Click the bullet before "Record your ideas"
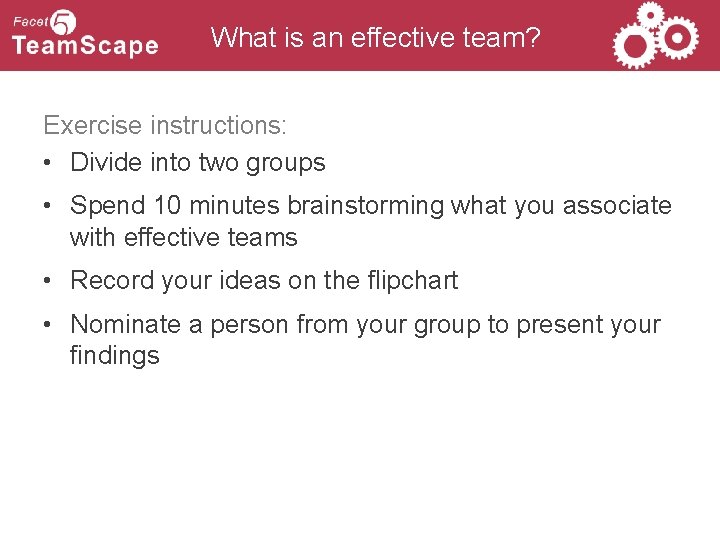The width and height of the screenshot is (720, 540). pyautogui.click(x=48, y=282)
